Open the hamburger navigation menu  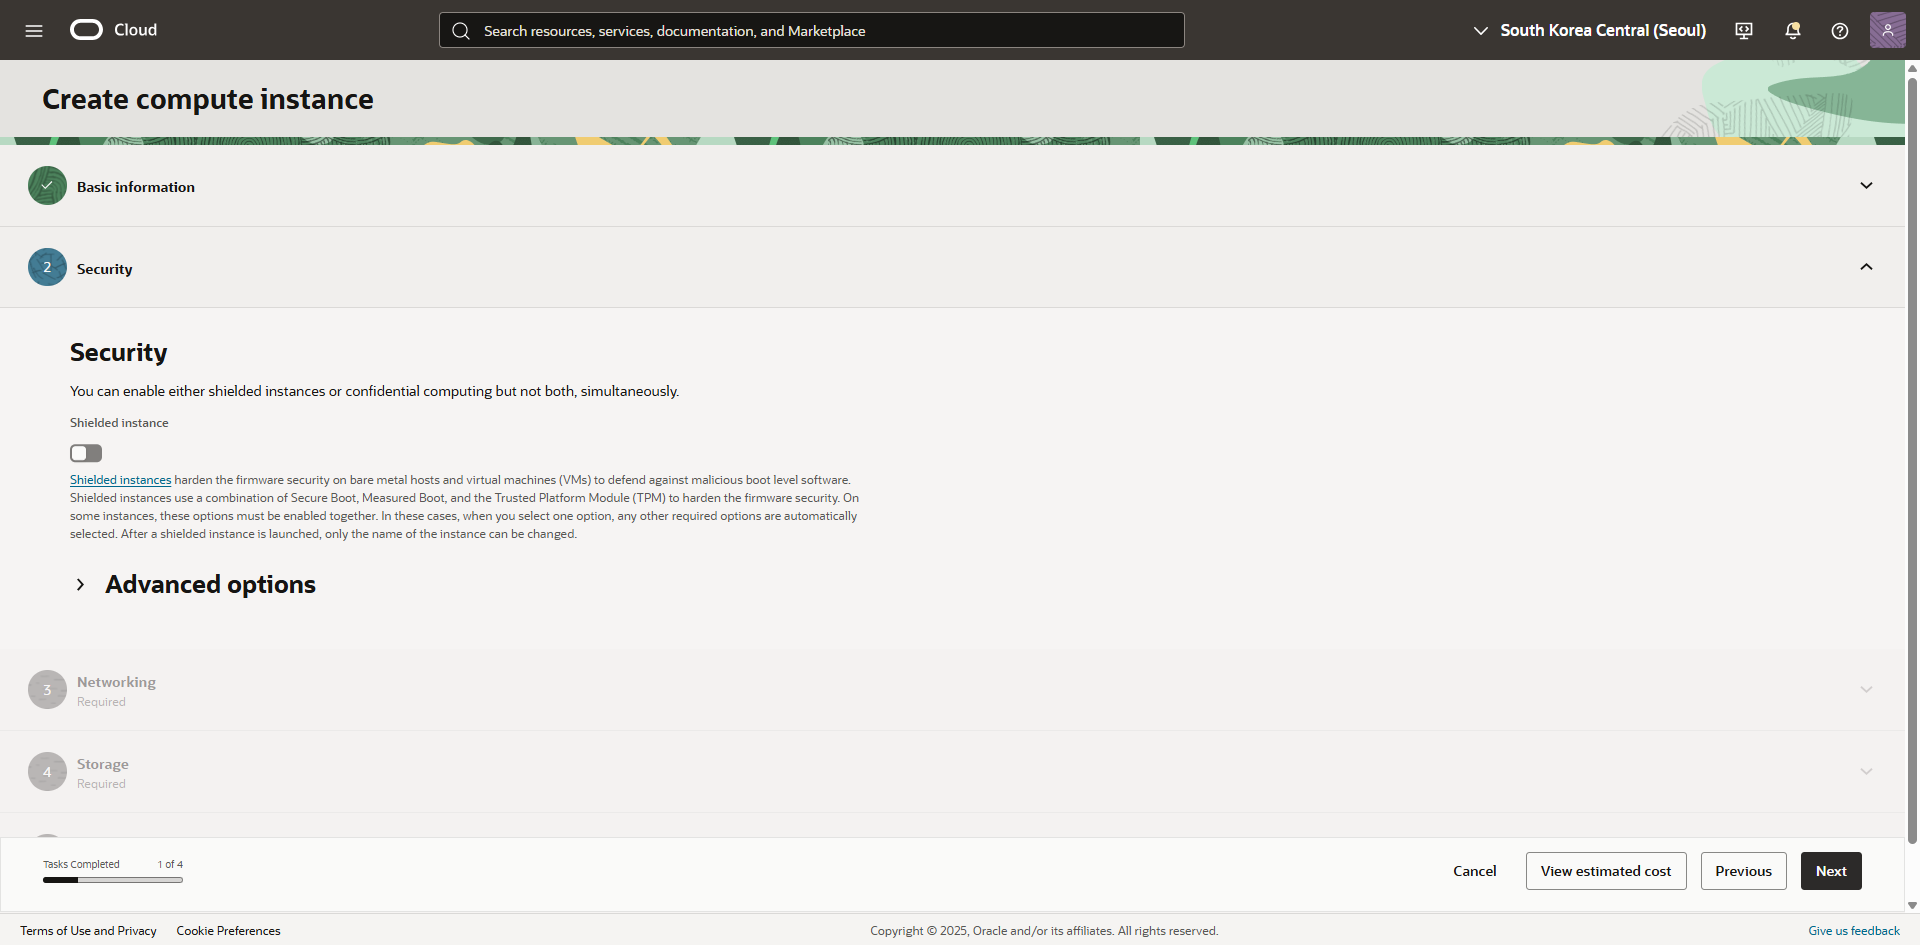pos(34,30)
